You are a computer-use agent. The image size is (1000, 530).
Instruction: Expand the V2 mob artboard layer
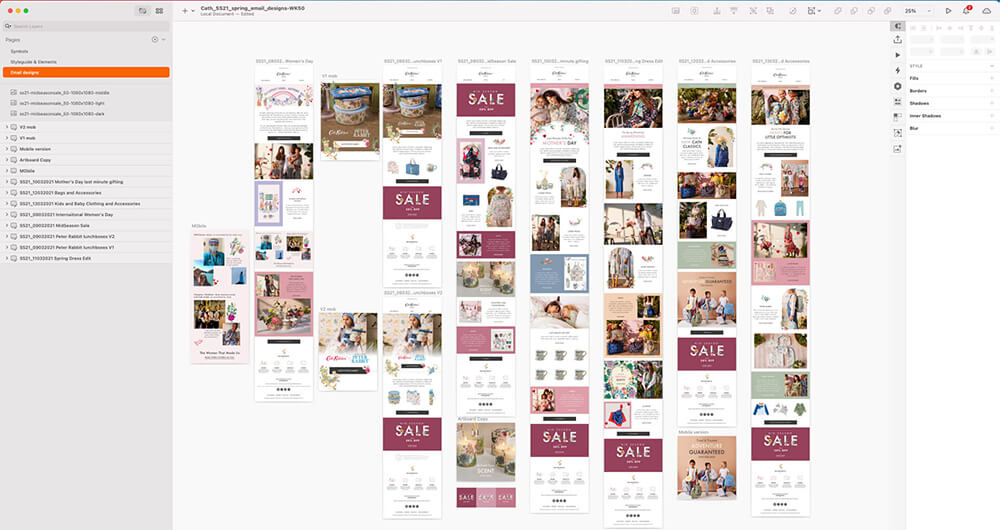[7, 127]
